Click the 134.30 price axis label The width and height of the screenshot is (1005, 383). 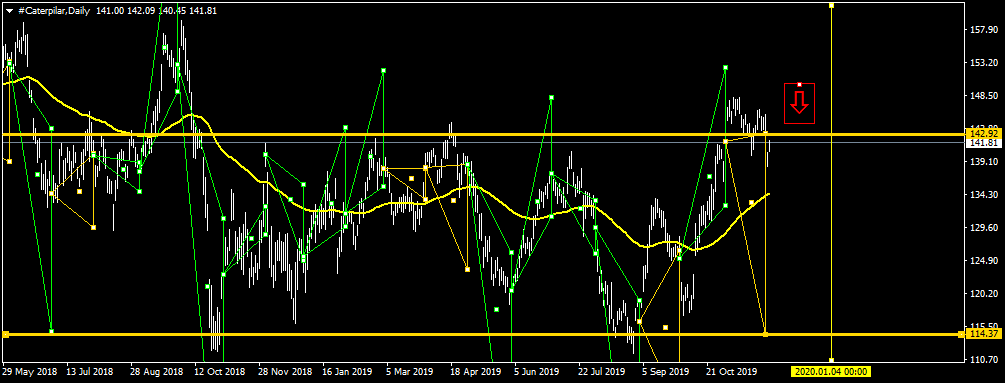985,195
